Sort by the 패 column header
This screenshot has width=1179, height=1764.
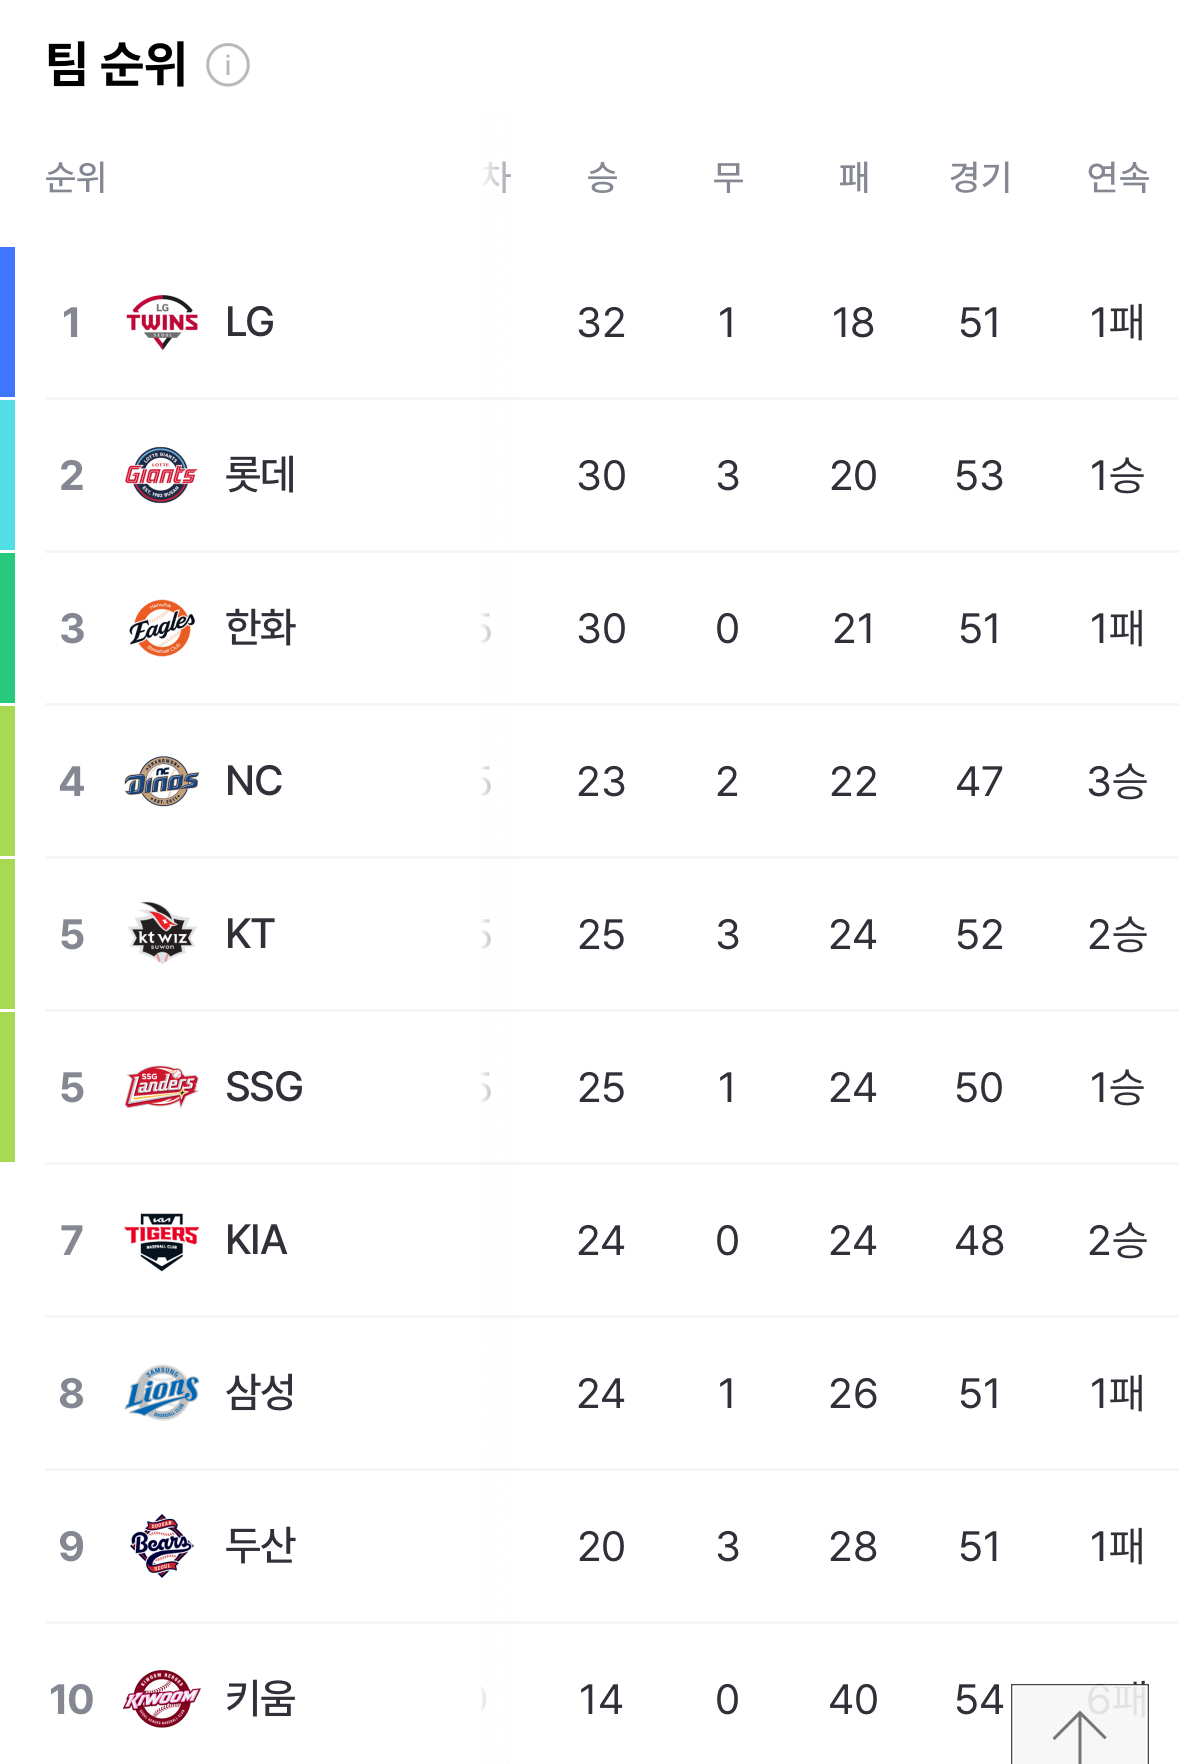coord(853,177)
